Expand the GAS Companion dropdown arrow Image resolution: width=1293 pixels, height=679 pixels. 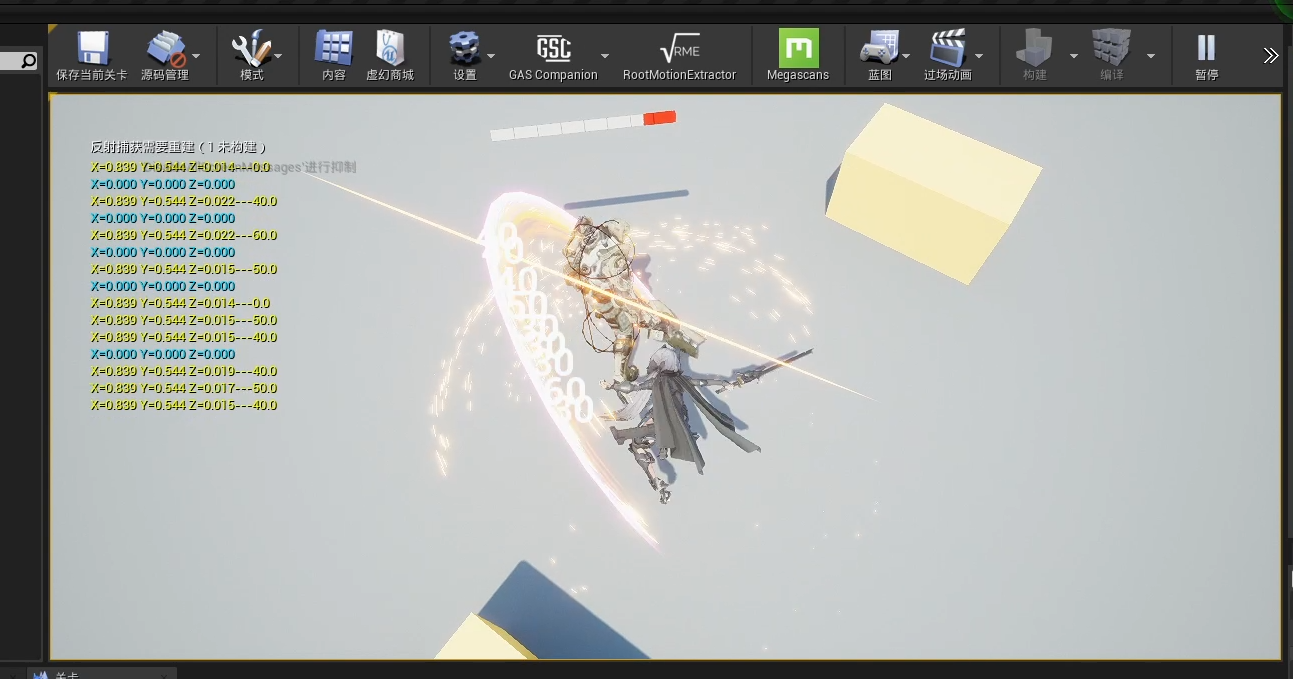coord(605,56)
